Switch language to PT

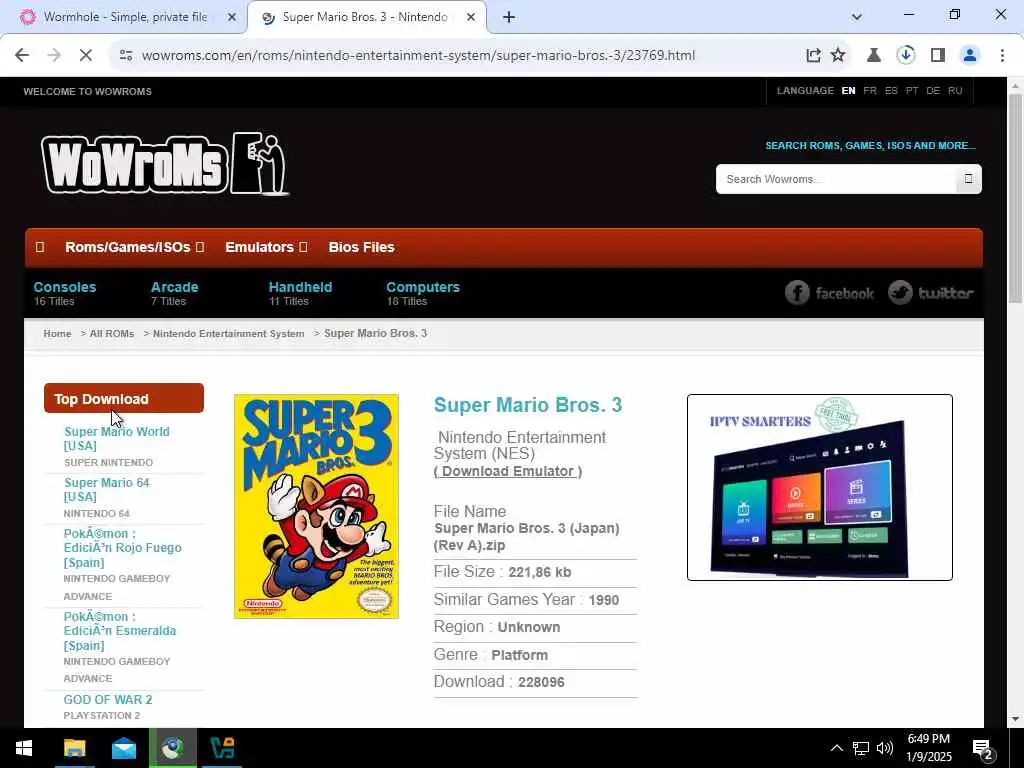[912, 91]
